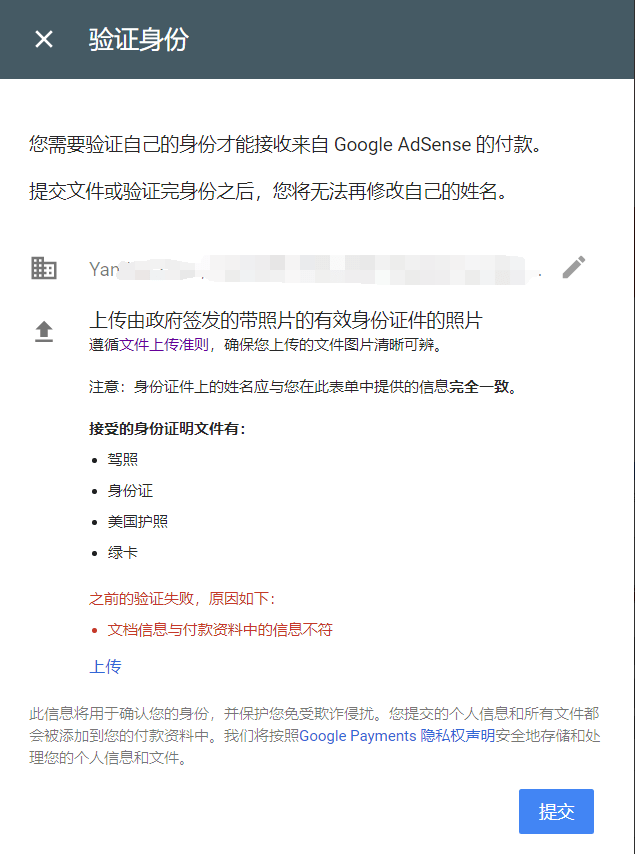635x854 pixels.
Task: Click the heading 上传由政府签发的带照片的有效身份证件的照片
Action: (x=285, y=320)
